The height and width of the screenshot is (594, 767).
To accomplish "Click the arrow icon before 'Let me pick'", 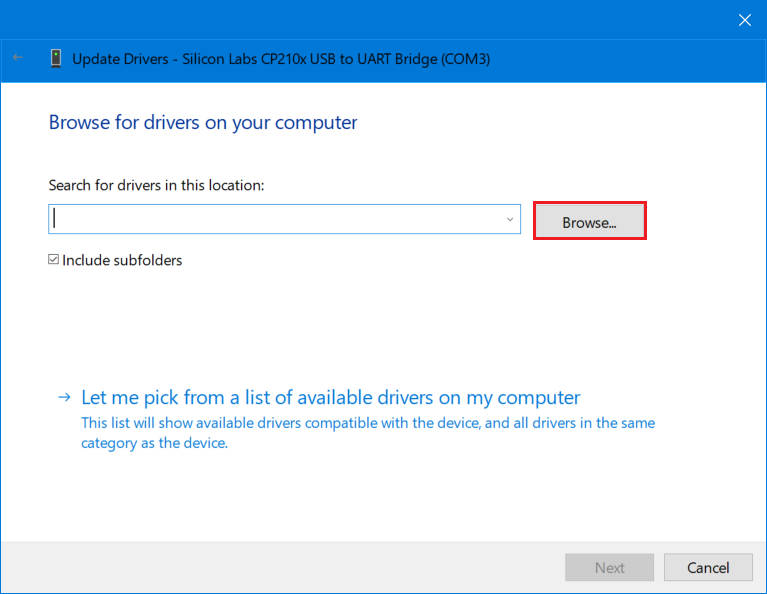I will 64,398.
